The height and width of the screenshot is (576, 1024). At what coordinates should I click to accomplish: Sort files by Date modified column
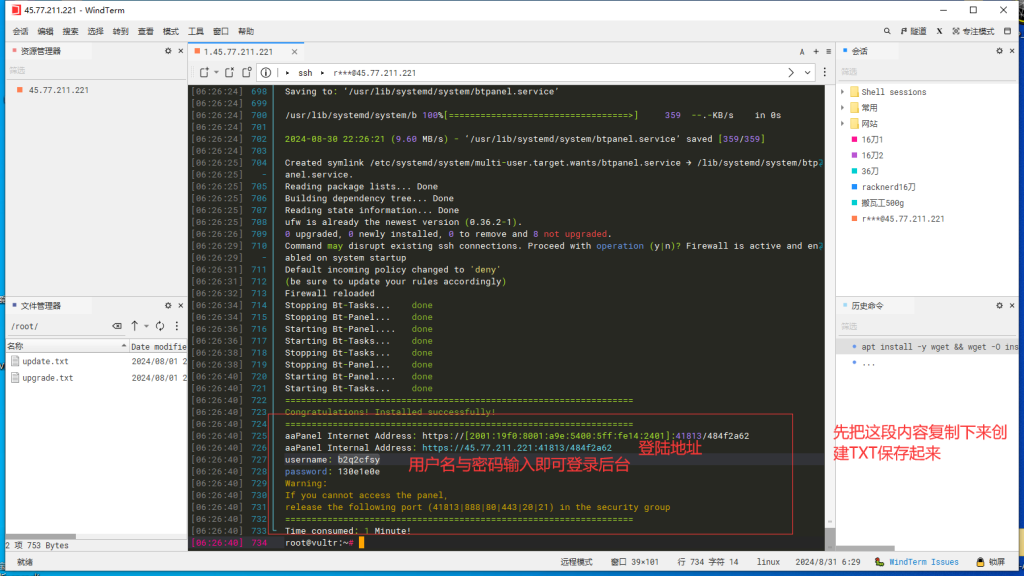(x=158, y=346)
